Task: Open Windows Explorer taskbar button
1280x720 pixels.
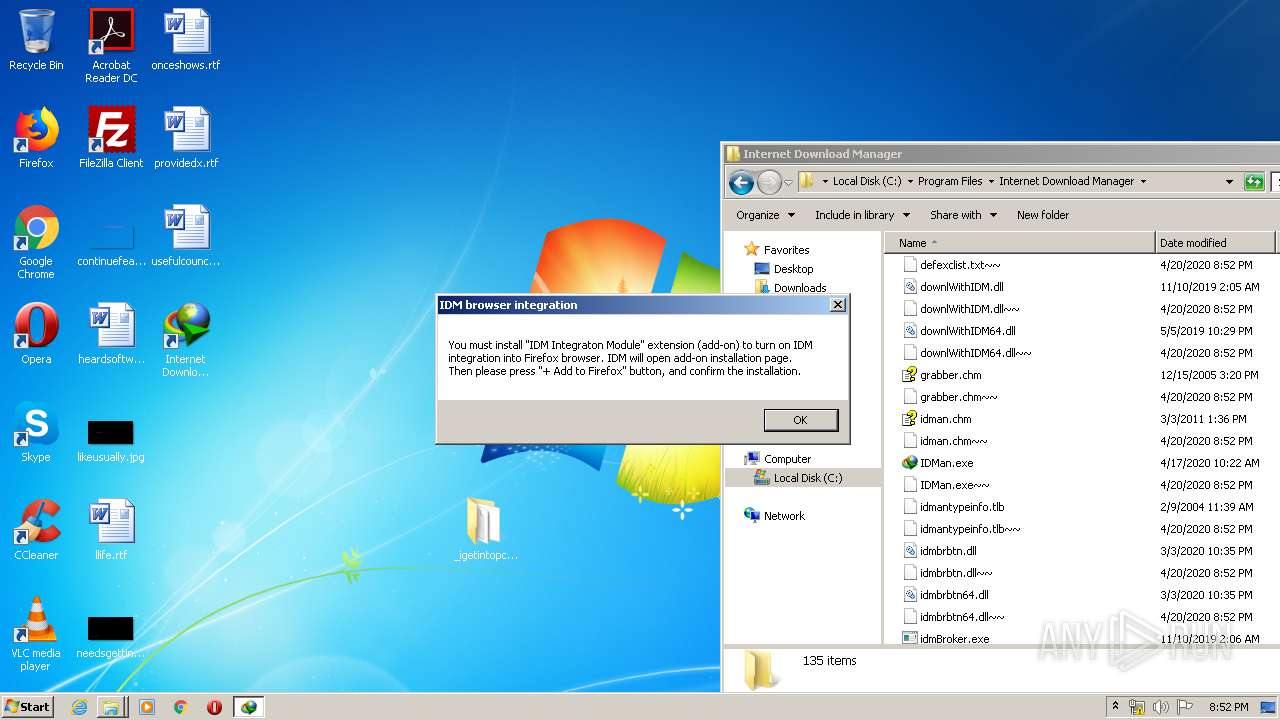Action: (112, 707)
